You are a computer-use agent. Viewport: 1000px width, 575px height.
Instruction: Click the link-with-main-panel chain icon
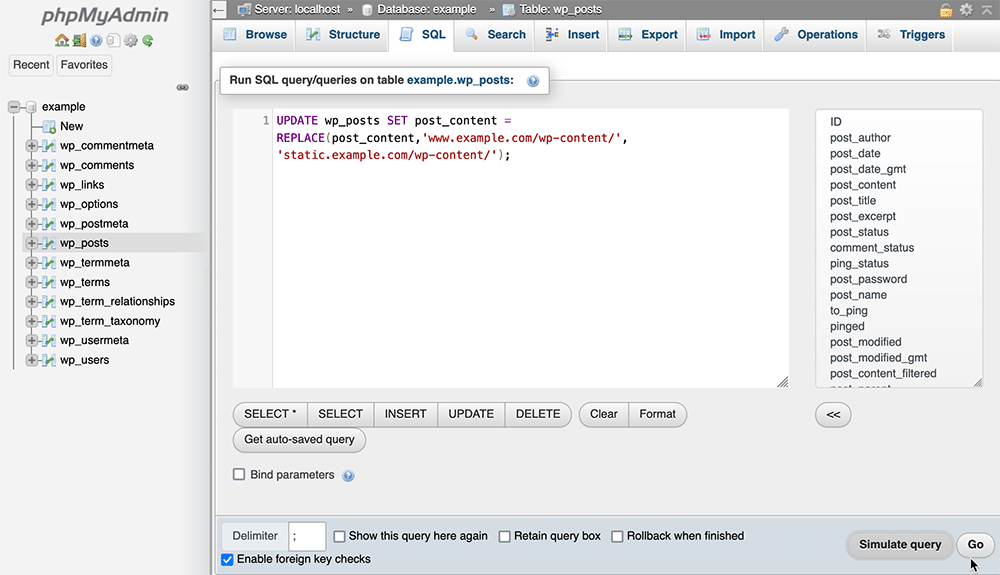click(x=183, y=87)
